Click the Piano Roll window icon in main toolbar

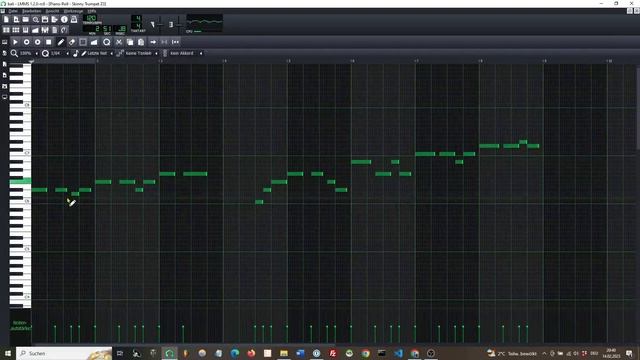point(26,30)
